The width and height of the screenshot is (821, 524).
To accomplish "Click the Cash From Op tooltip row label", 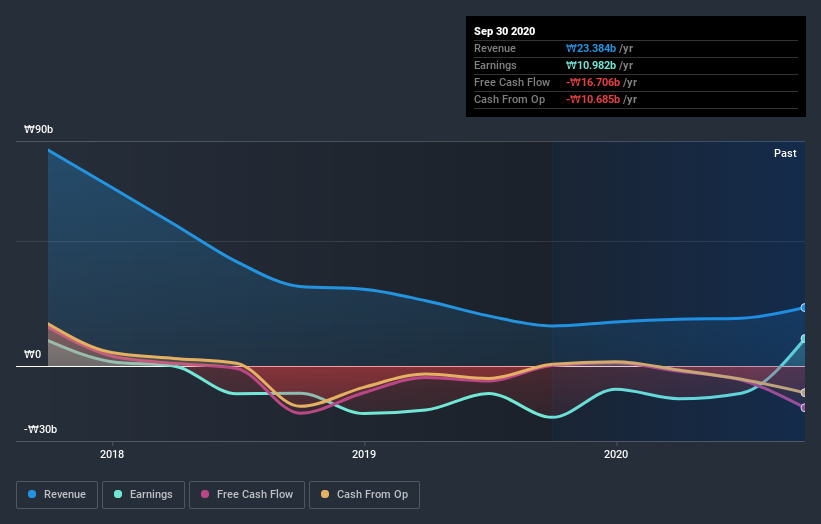I will (x=509, y=99).
